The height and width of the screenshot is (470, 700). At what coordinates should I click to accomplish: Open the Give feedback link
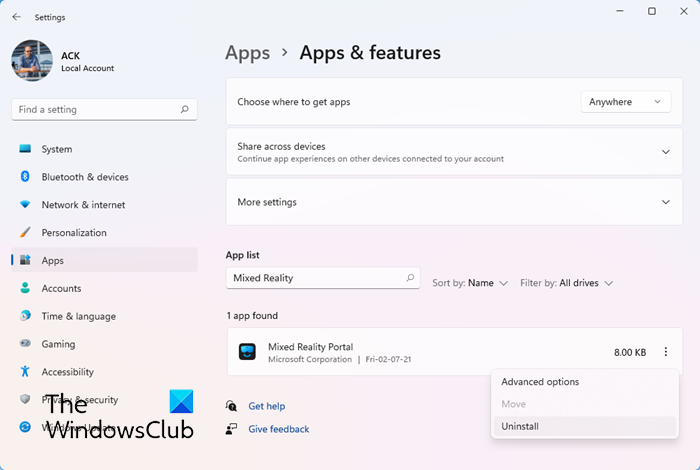tap(279, 429)
